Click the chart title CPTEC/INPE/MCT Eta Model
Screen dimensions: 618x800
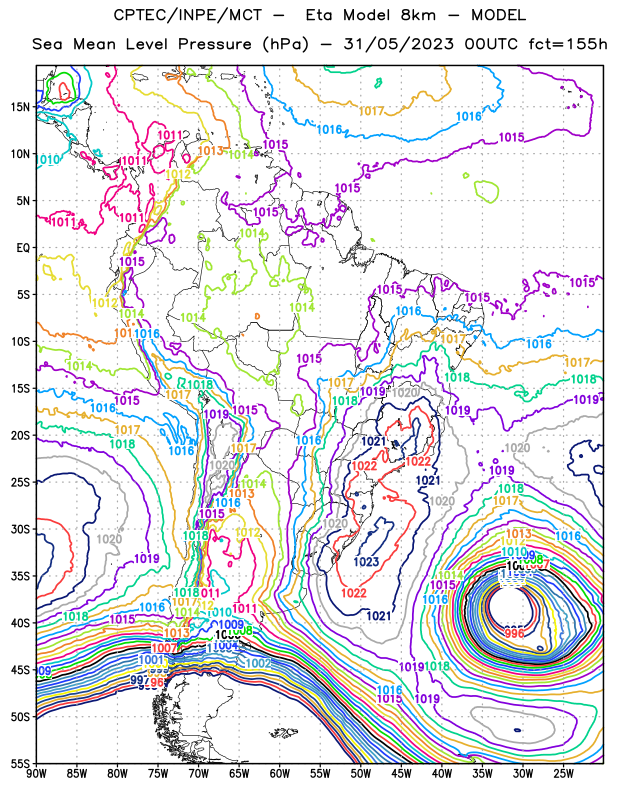tap(319, 15)
